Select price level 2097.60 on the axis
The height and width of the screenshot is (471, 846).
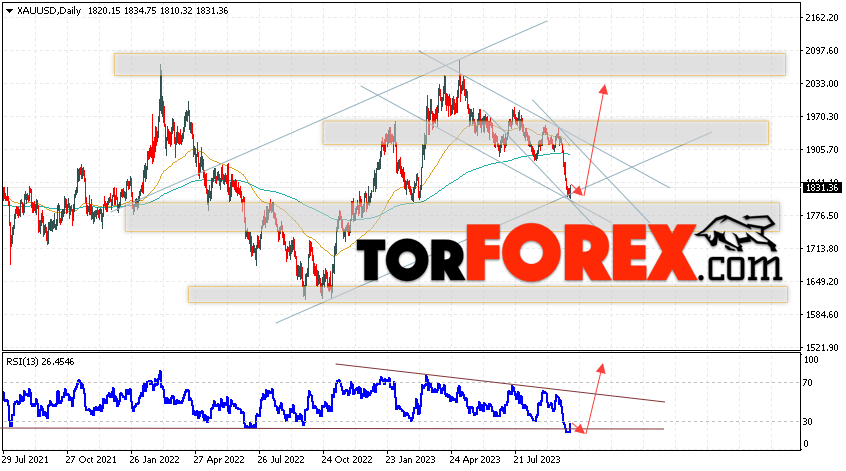point(822,51)
